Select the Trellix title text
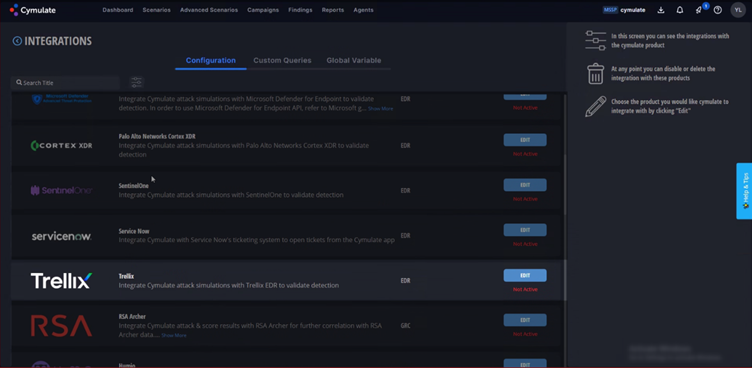This screenshot has height=368, width=752. click(126, 276)
